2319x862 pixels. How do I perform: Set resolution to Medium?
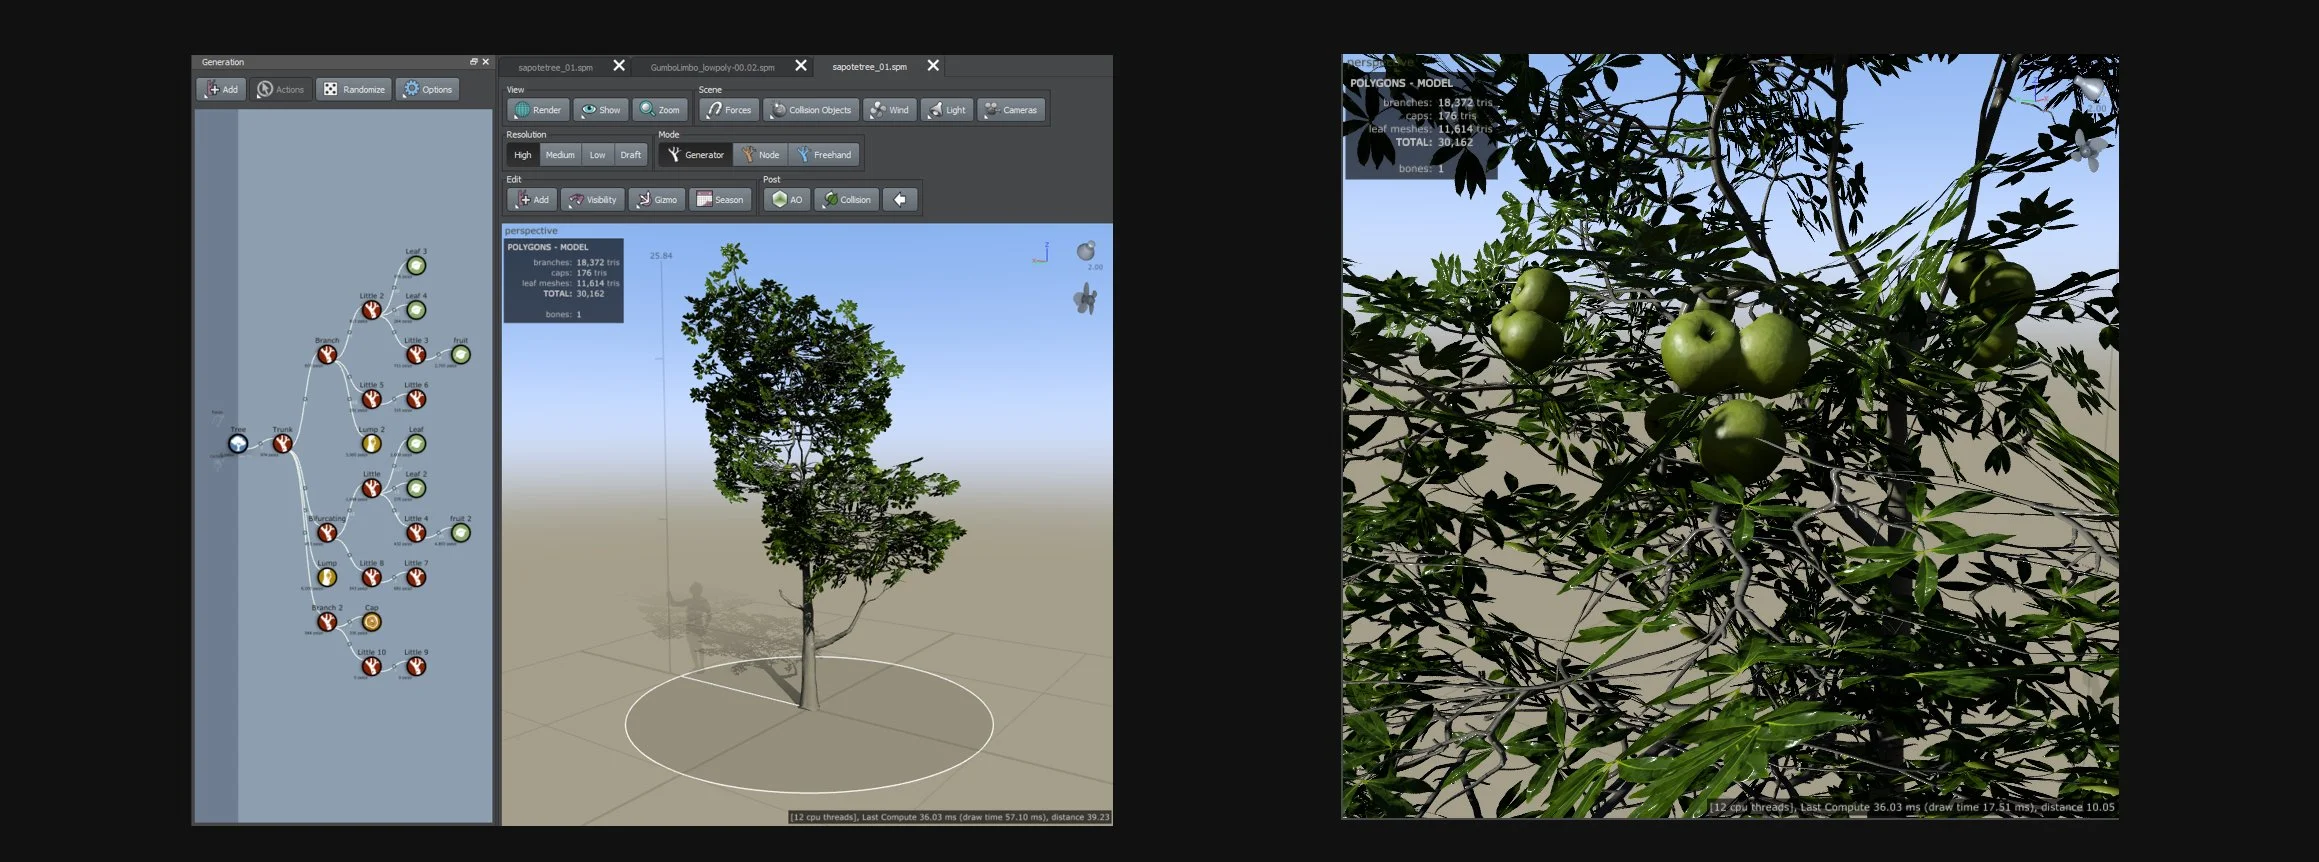click(560, 155)
